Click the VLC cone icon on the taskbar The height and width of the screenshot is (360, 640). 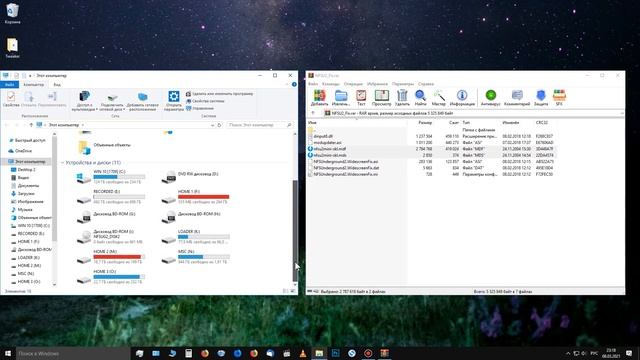point(303,353)
